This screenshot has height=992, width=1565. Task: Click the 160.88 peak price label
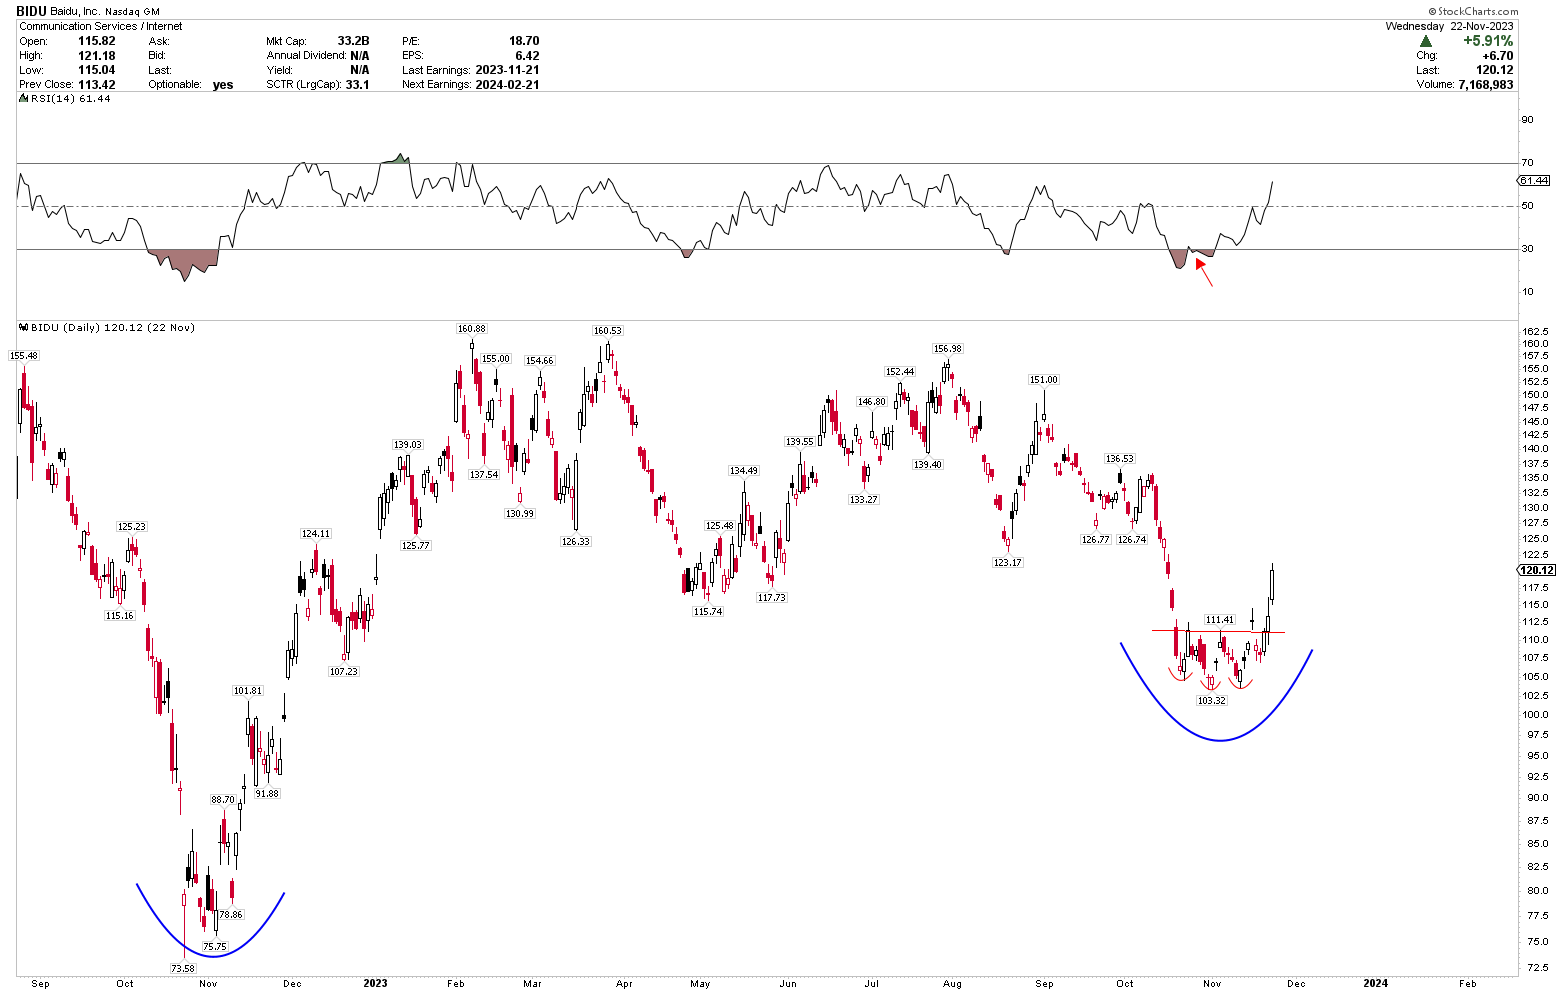(x=471, y=329)
